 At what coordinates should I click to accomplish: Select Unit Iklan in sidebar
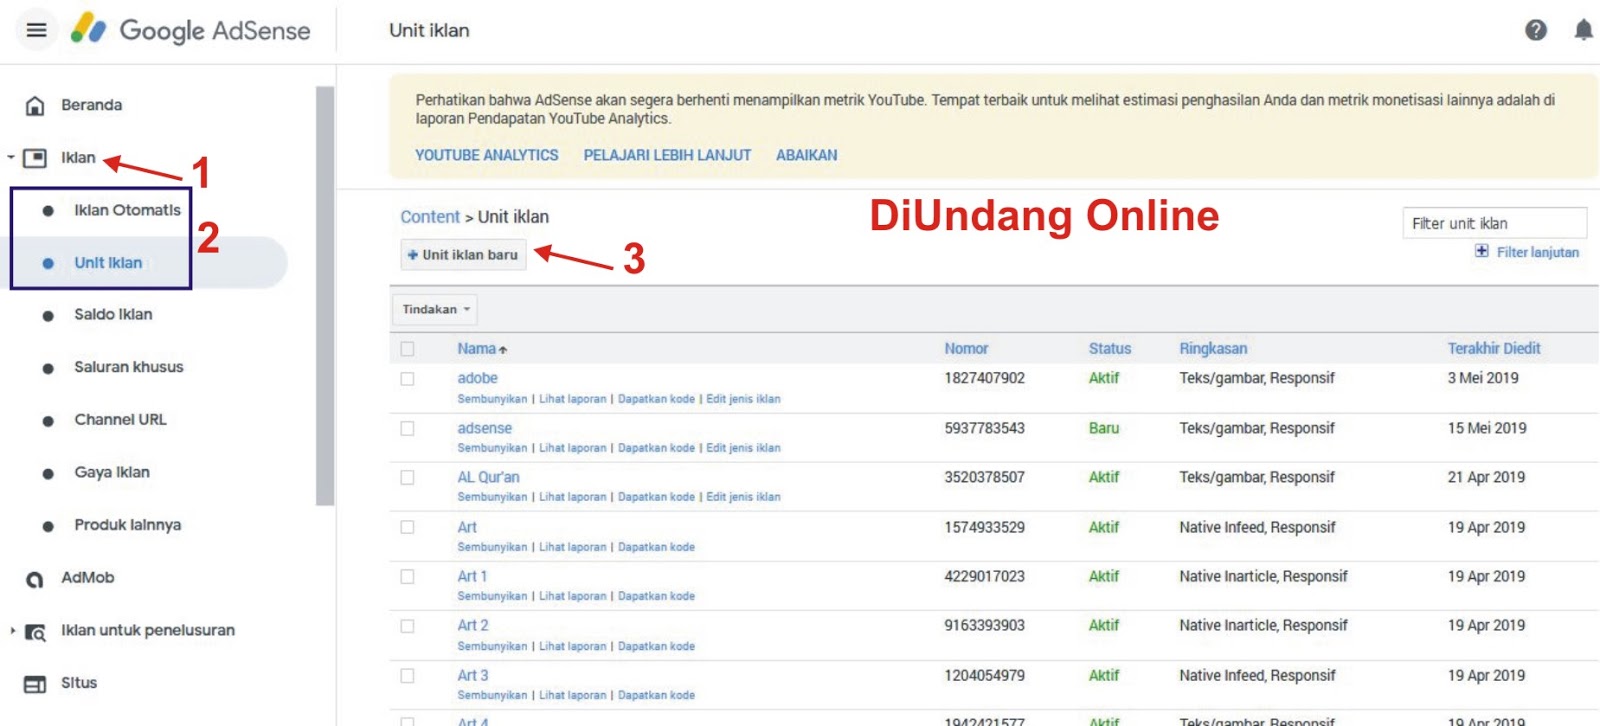[x=108, y=263]
